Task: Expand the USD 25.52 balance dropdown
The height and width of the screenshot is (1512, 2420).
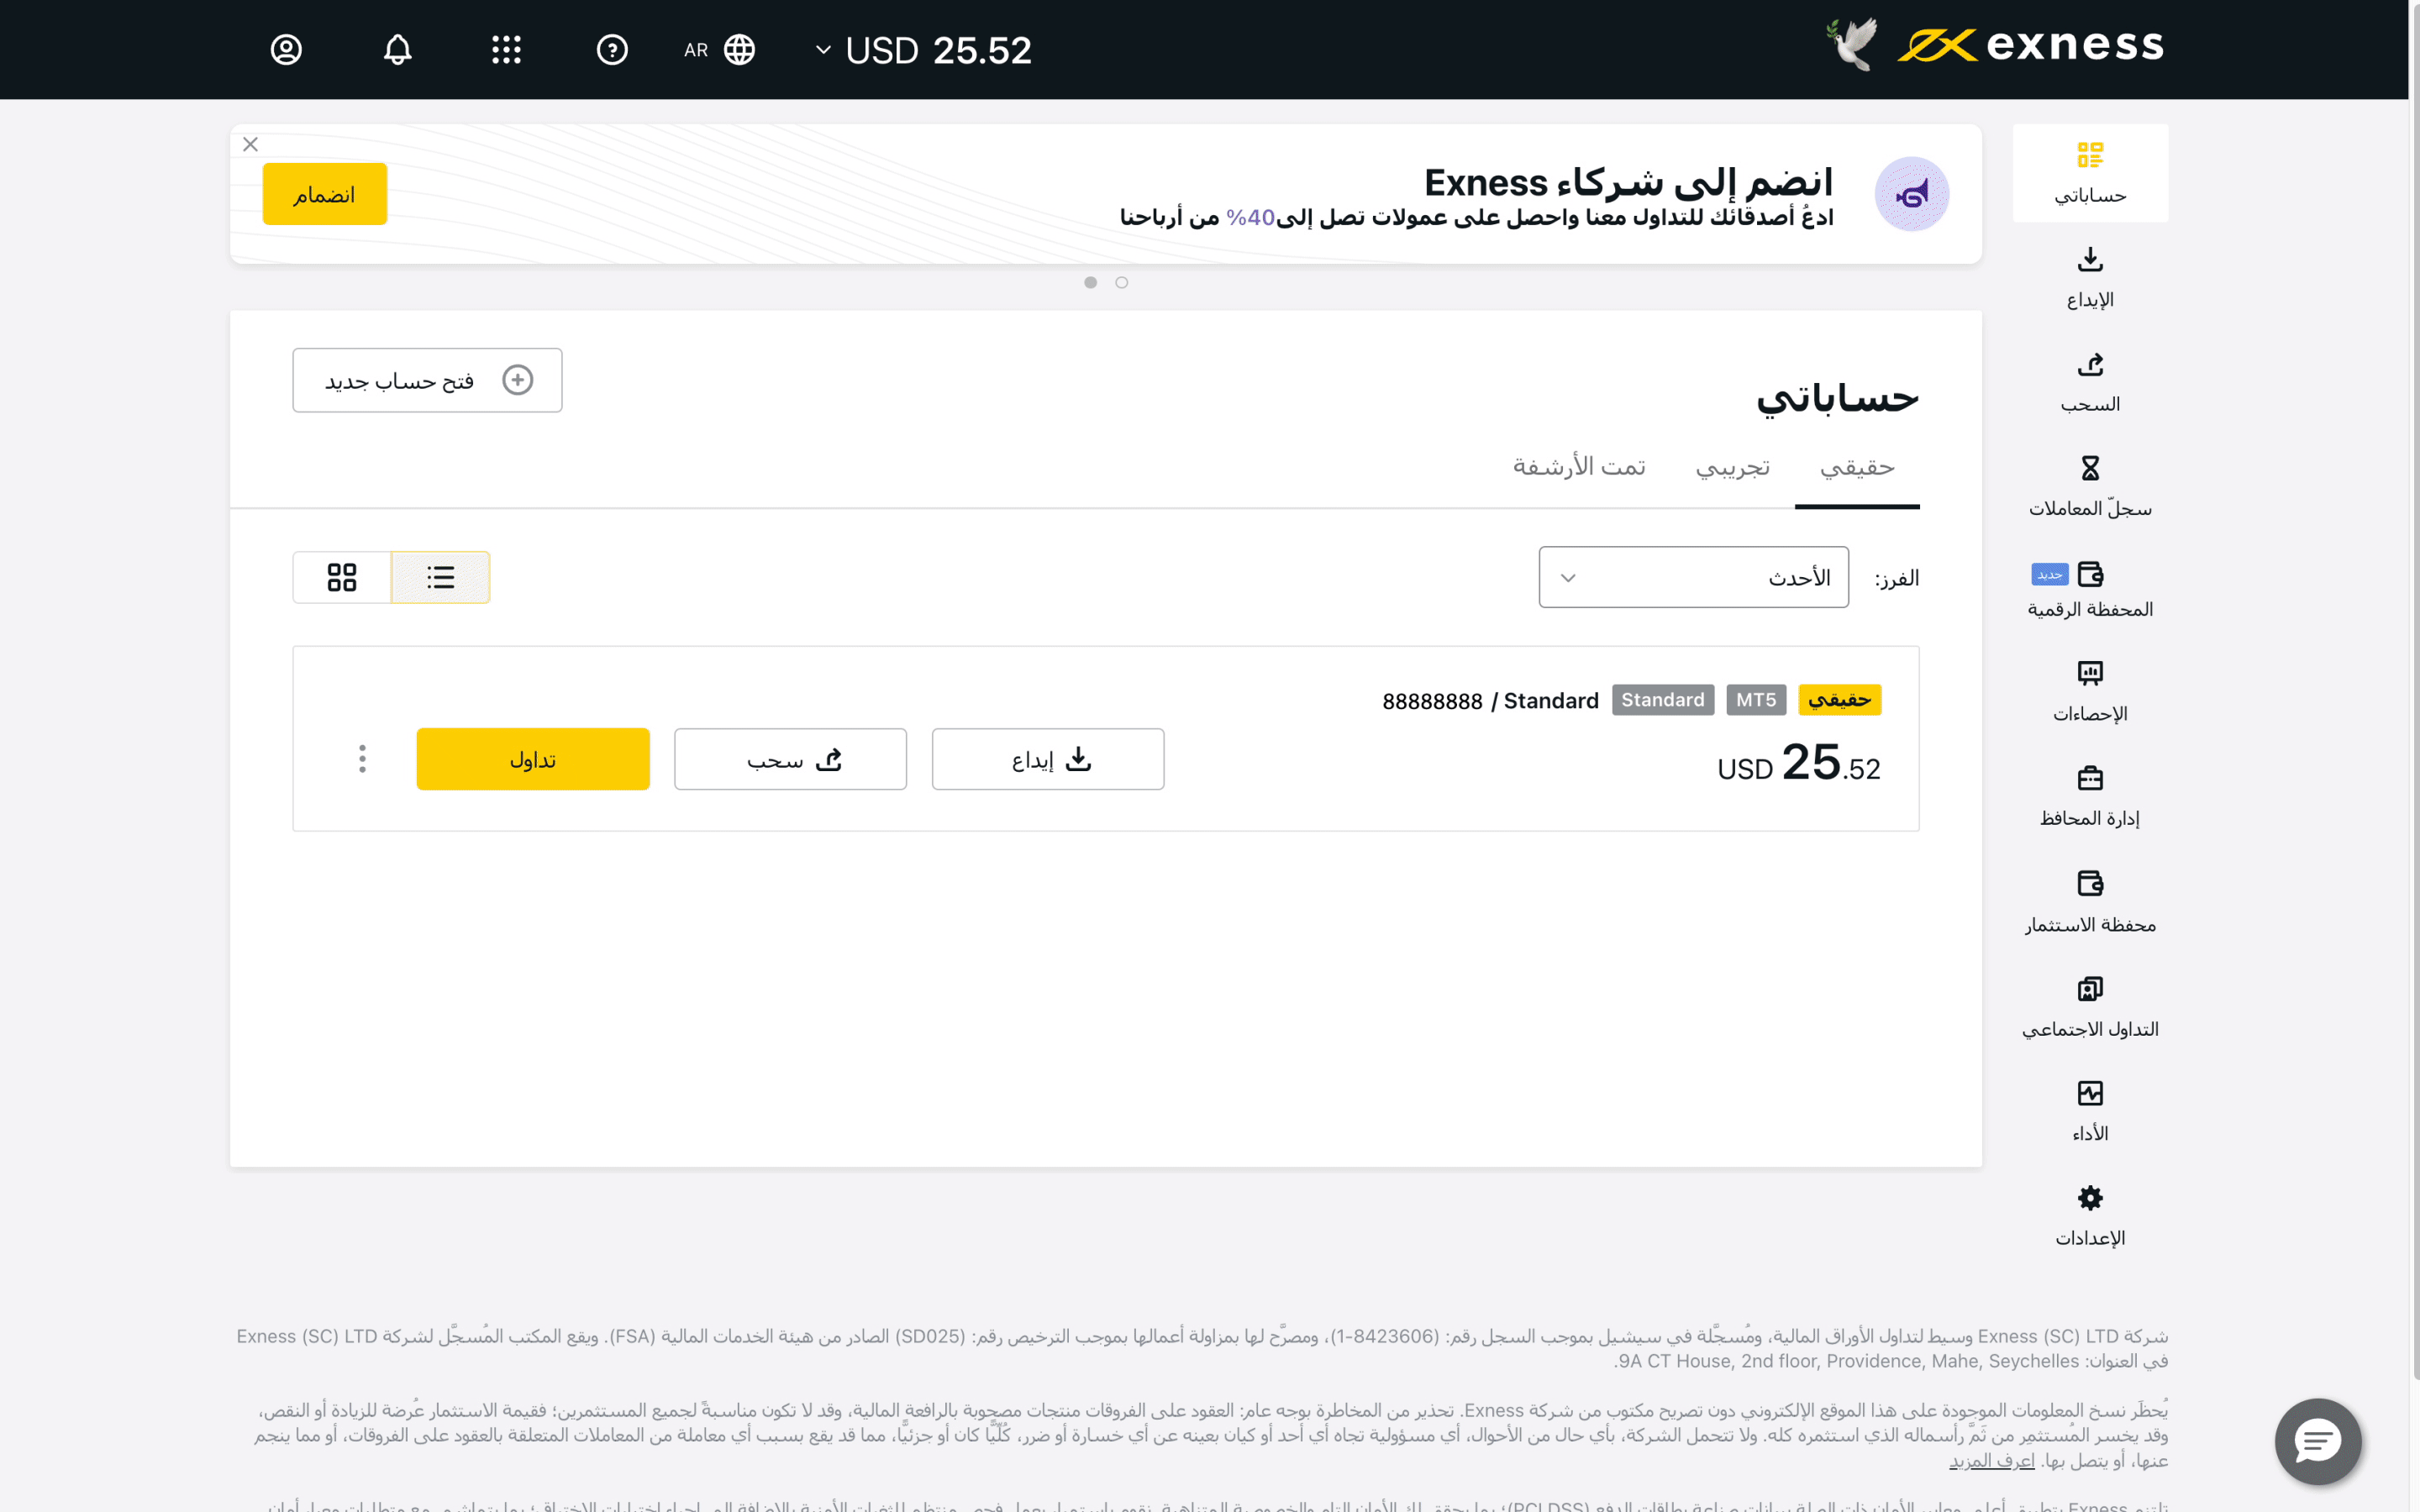Action: point(923,50)
